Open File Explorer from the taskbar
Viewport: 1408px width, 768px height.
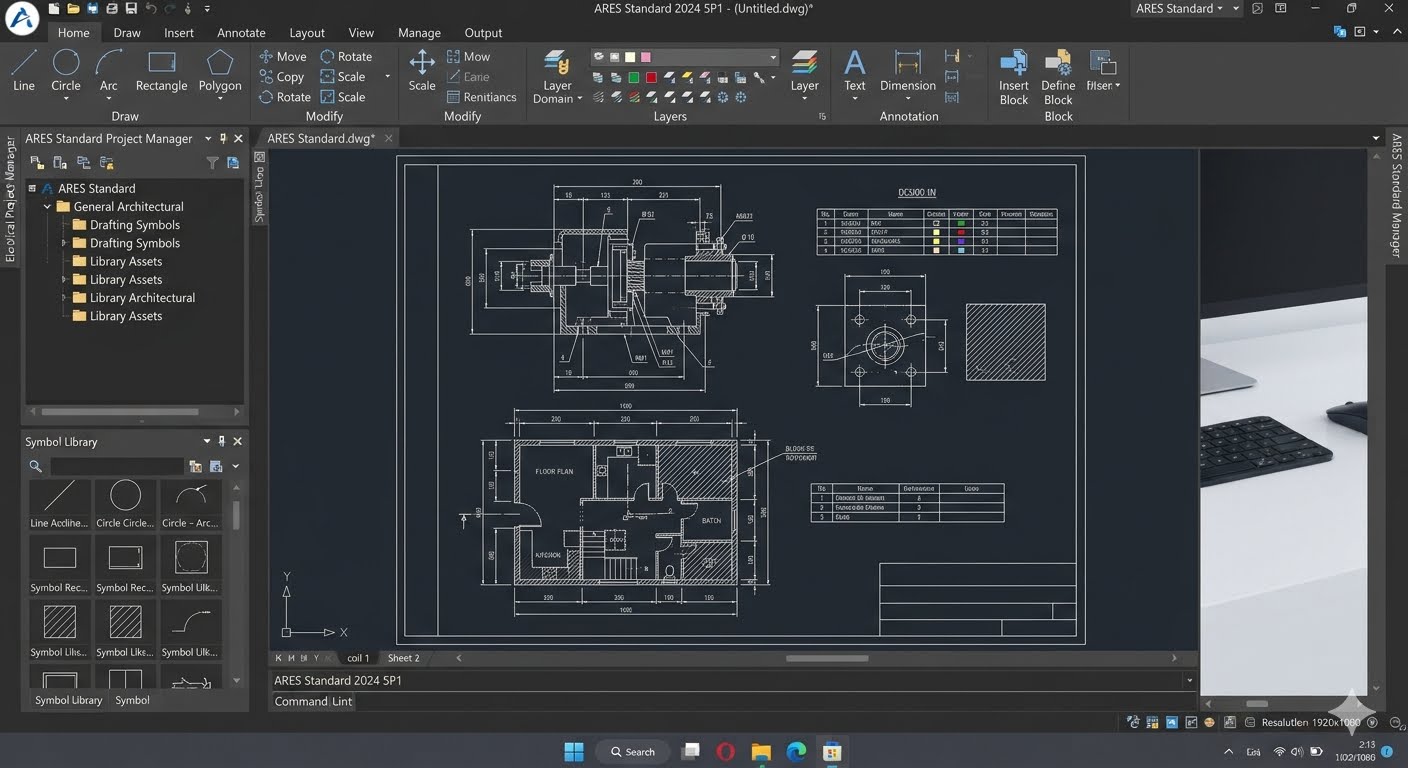pyautogui.click(x=761, y=752)
